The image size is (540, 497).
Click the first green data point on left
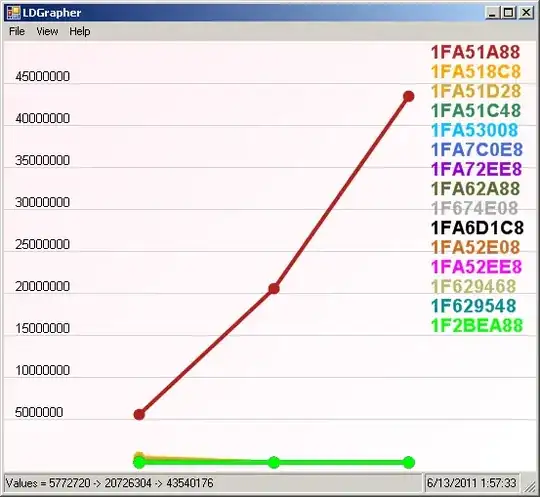point(139,462)
